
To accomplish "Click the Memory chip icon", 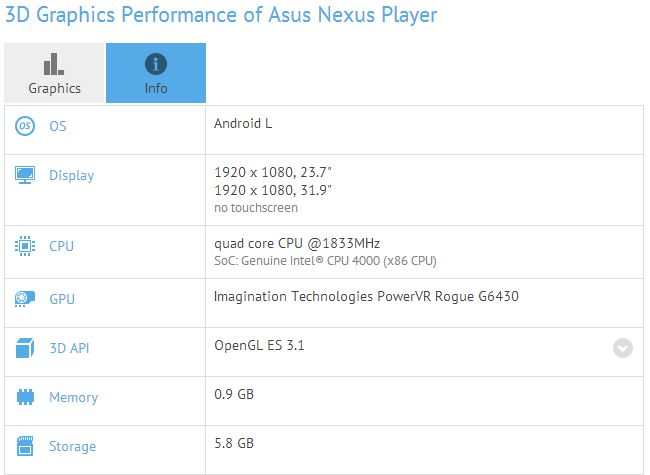I will point(26,397).
